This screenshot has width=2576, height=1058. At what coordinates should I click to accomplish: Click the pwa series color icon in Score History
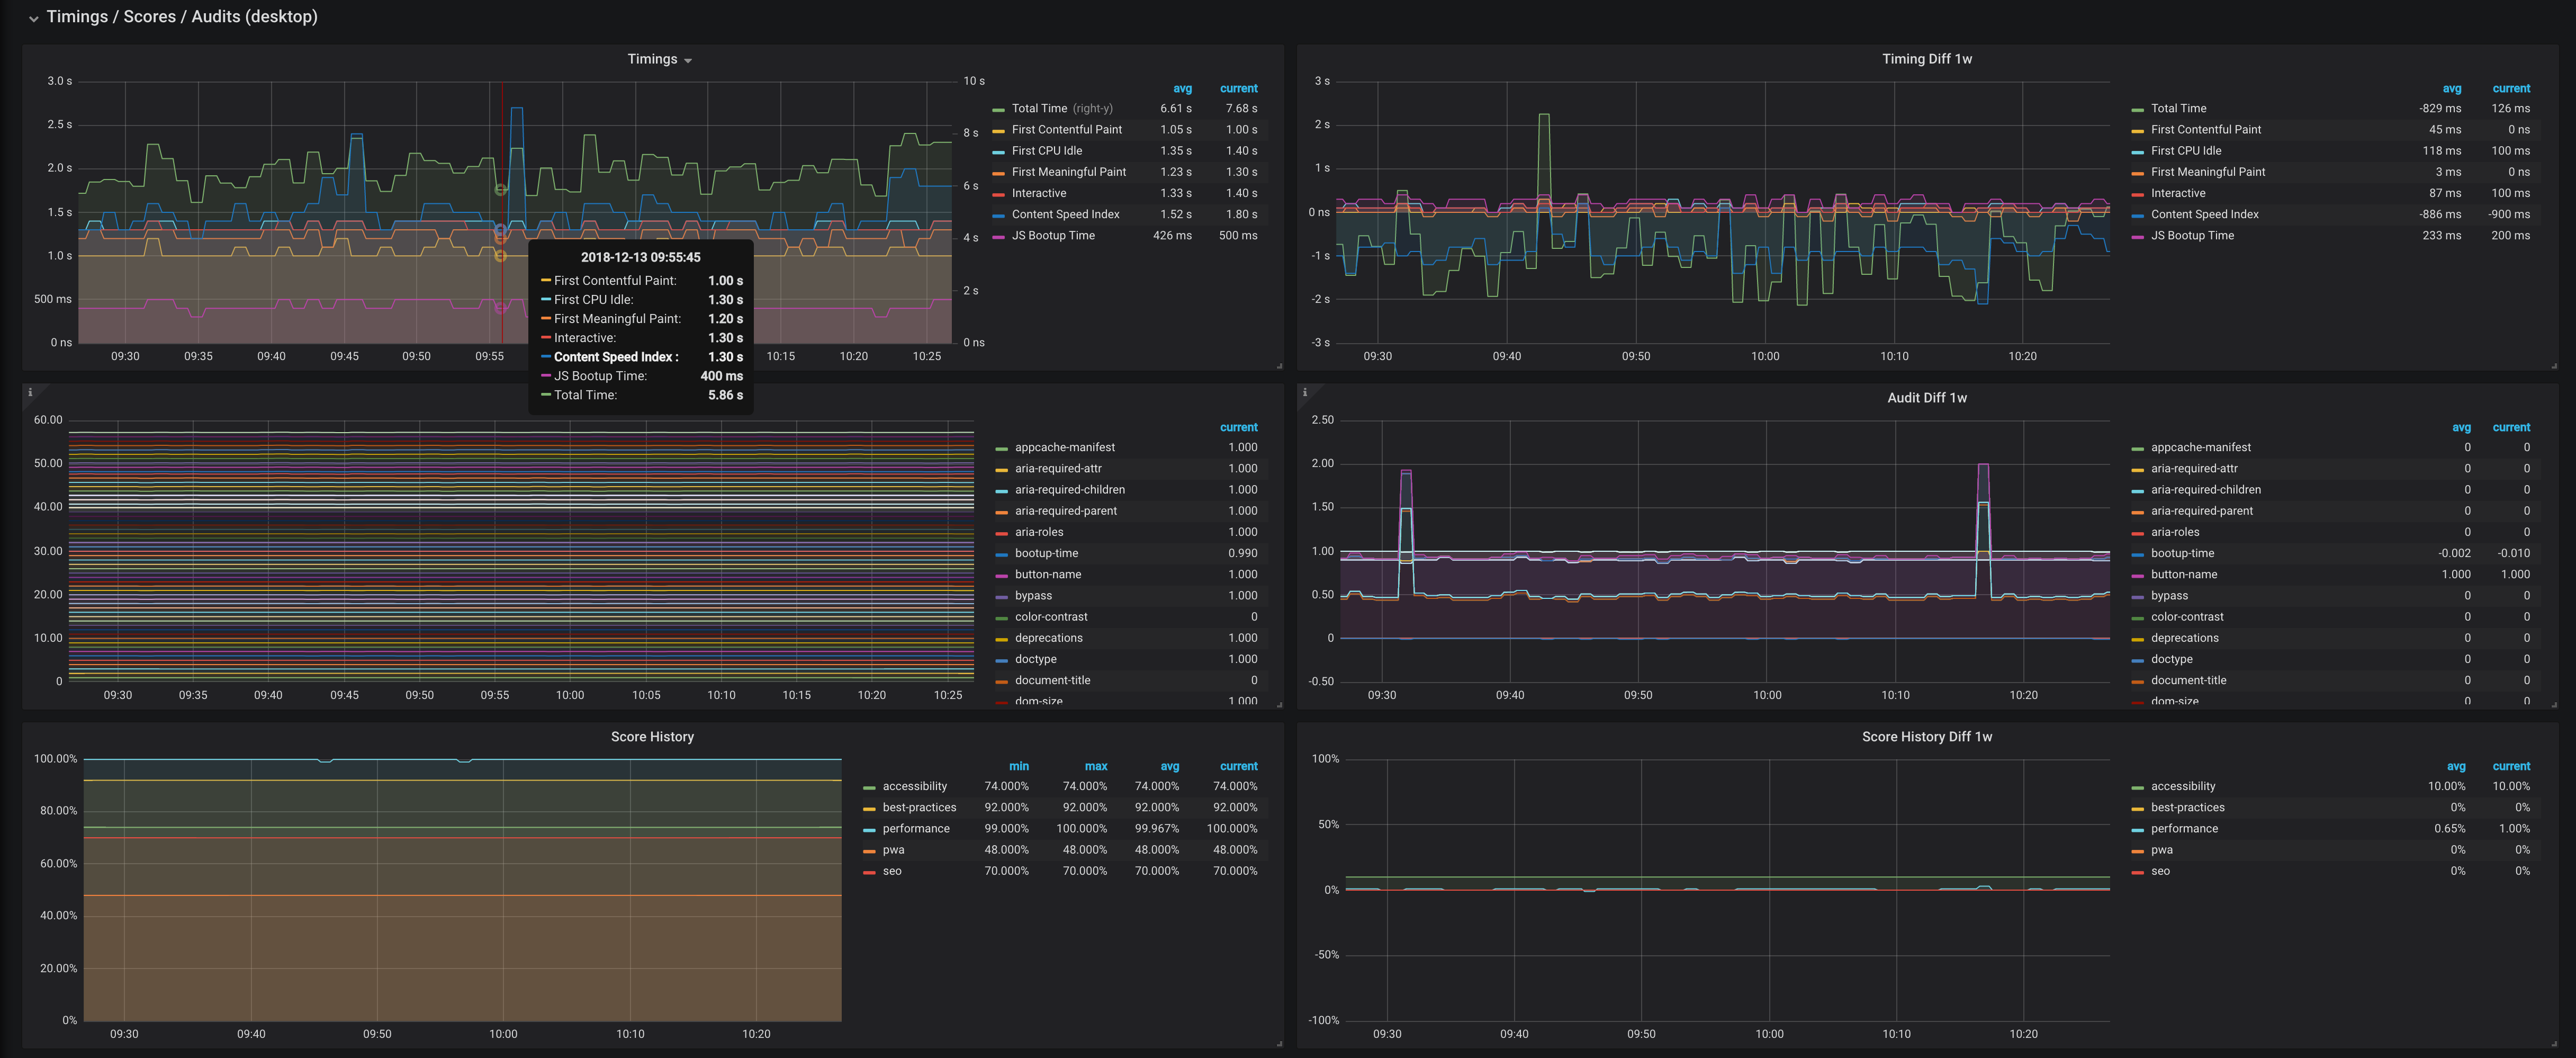tap(869, 851)
